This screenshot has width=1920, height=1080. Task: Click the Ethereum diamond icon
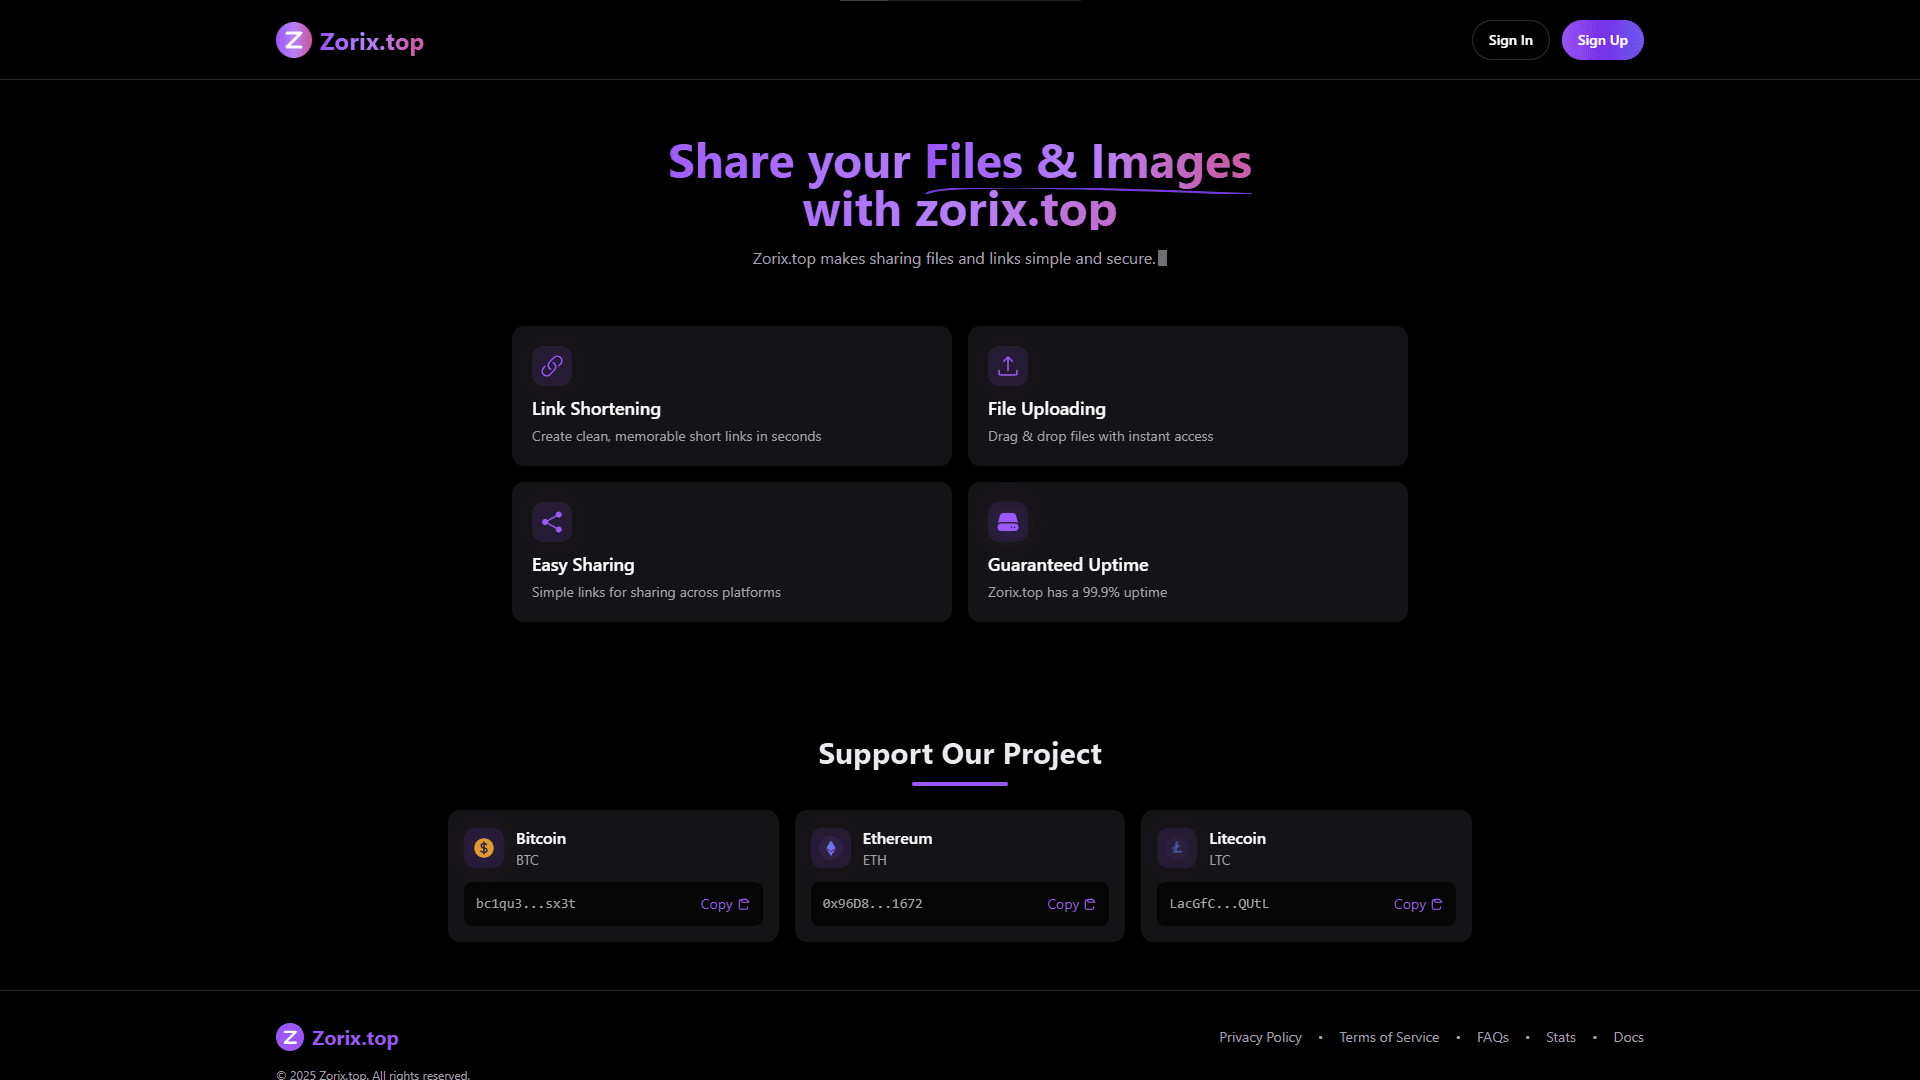pyautogui.click(x=830, y=847)
